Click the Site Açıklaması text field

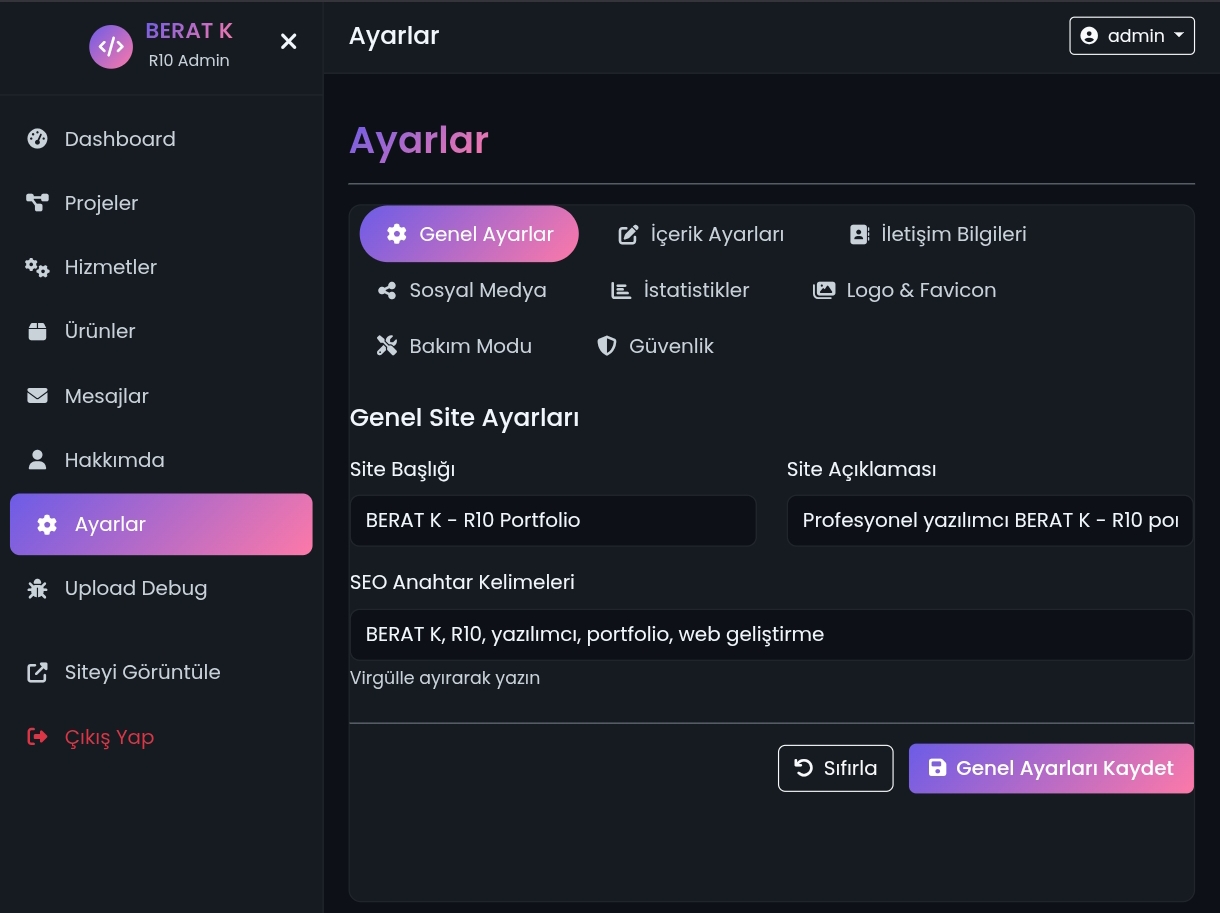click(x=990, y=520)
